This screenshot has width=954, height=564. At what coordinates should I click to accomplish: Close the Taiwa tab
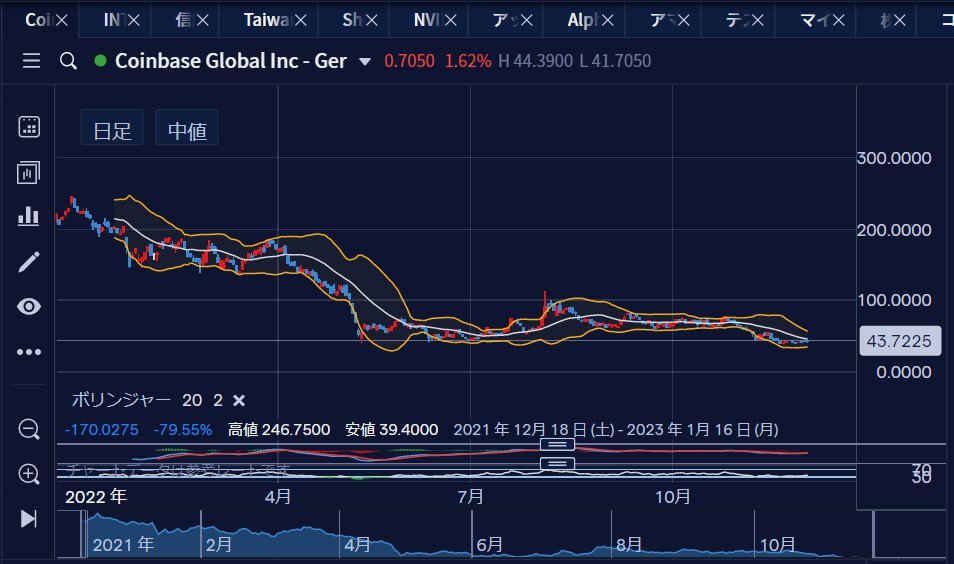point(301,21)
